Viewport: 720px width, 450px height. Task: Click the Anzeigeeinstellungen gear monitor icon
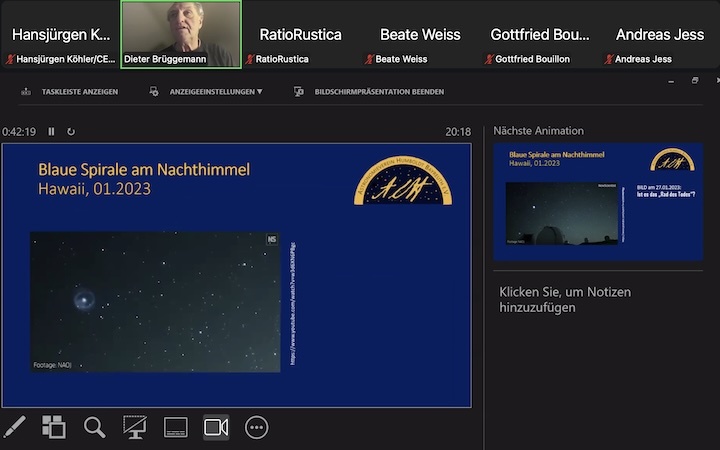tap(154, 91)
